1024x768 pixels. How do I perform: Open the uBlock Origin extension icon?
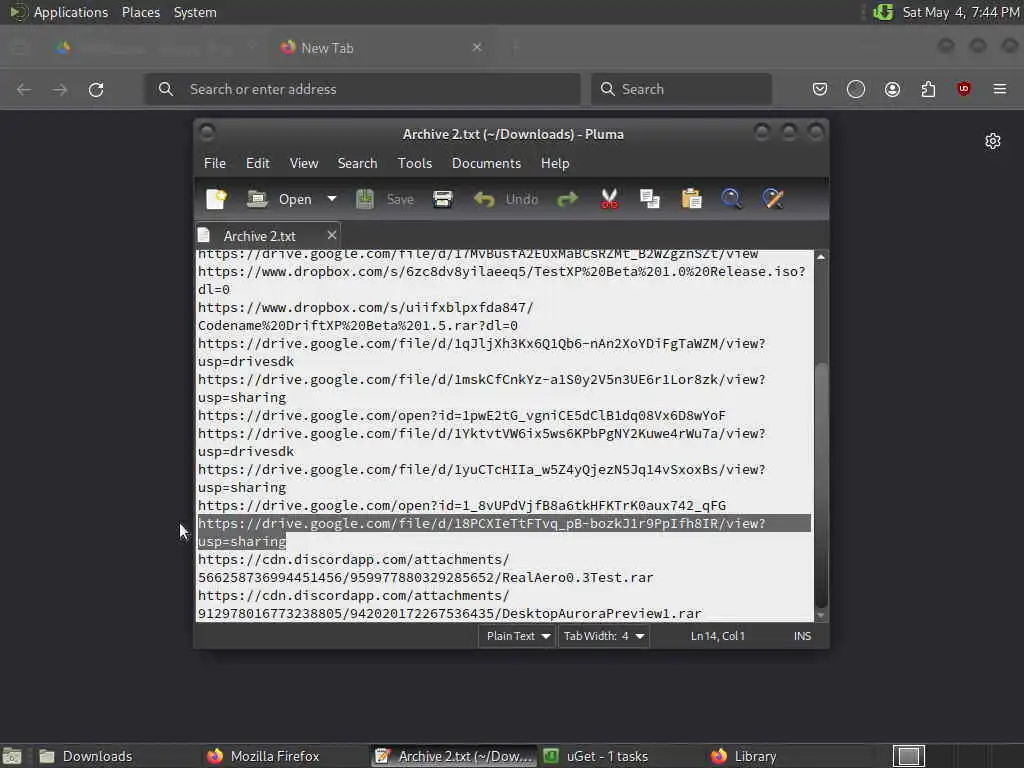click(964, 89)
